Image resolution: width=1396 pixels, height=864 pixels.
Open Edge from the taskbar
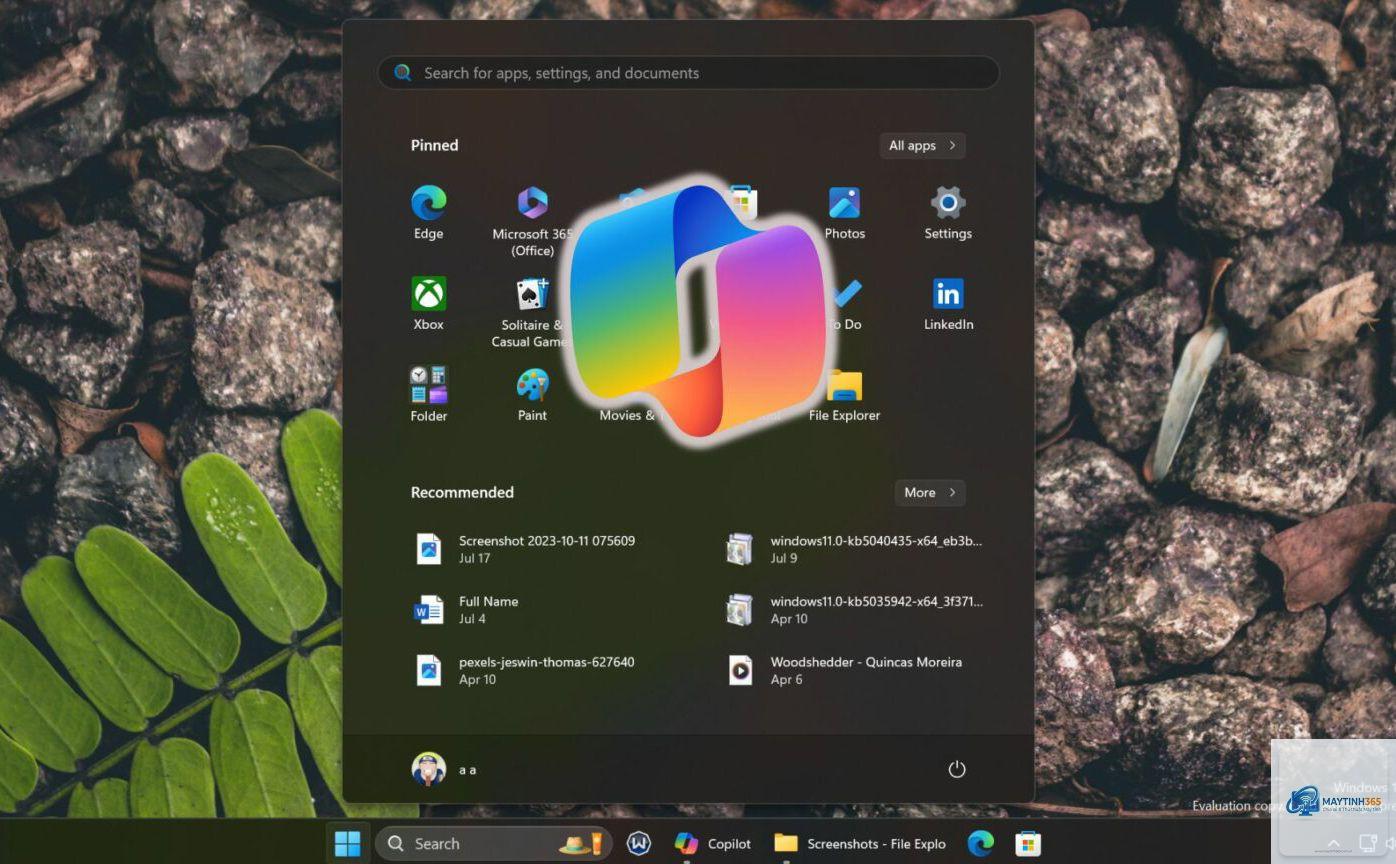(x=981, y=844)
